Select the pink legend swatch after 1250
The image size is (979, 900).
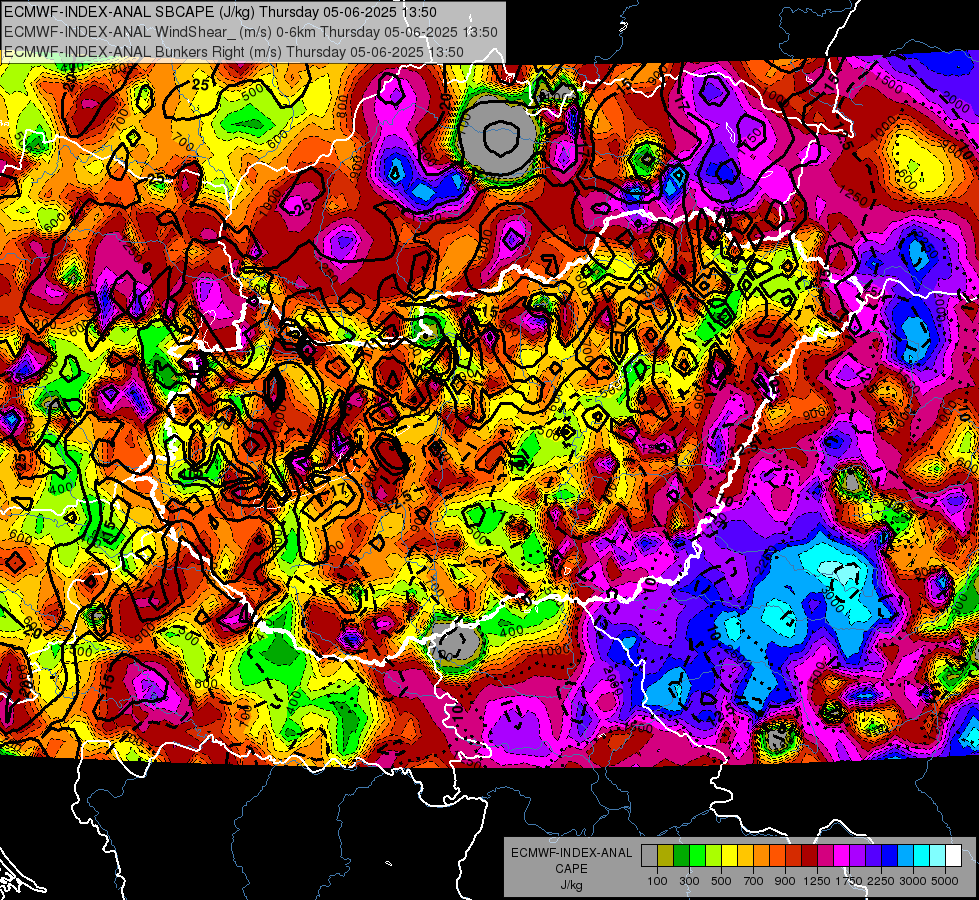click(825, 856)
